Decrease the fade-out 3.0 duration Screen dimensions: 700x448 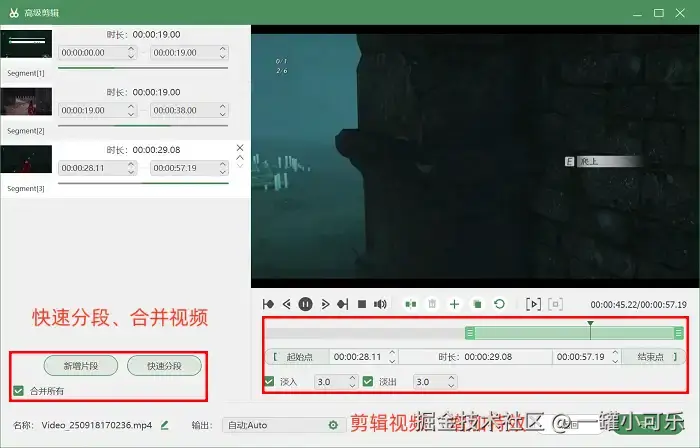coord(451,386)
